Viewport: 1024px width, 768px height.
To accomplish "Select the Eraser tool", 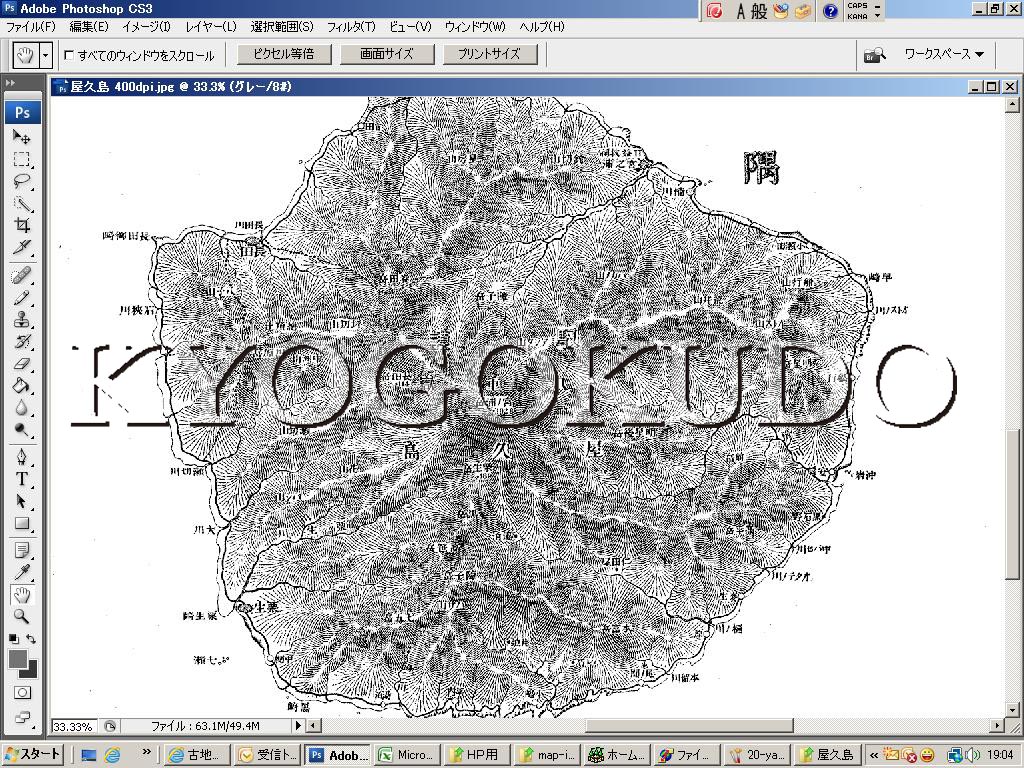I will (x=22, y=364).
